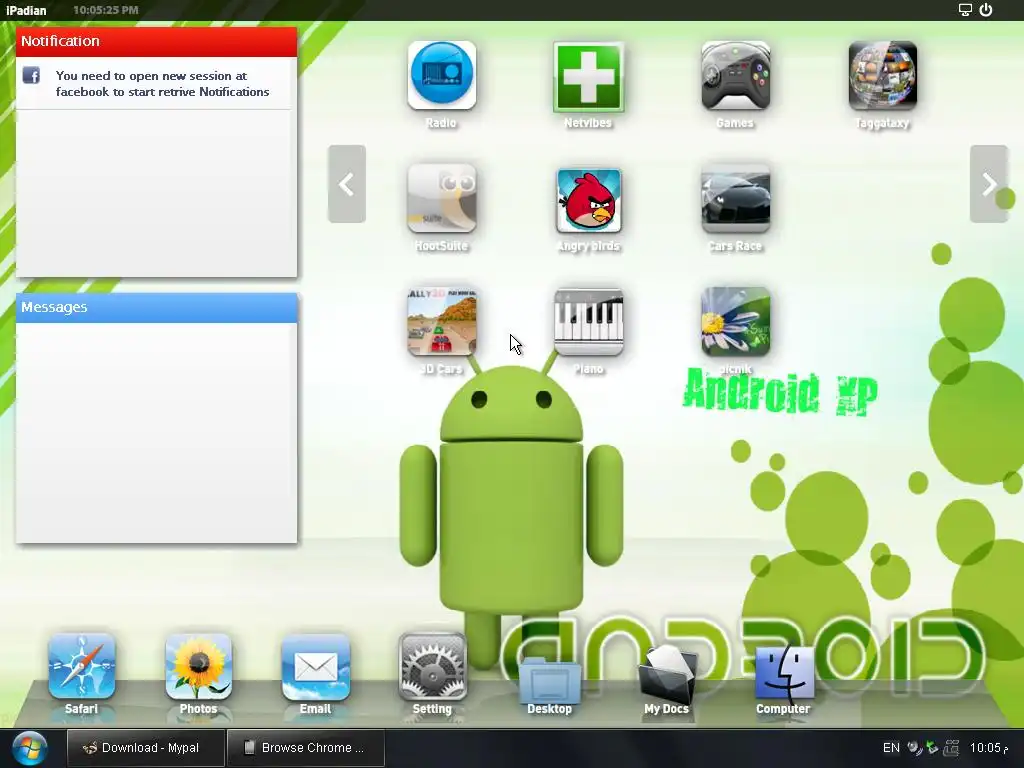Image resolution: width=1024 pixels, height=768 pixels.
Task: Open the Piano app
Action: [588, 322]
